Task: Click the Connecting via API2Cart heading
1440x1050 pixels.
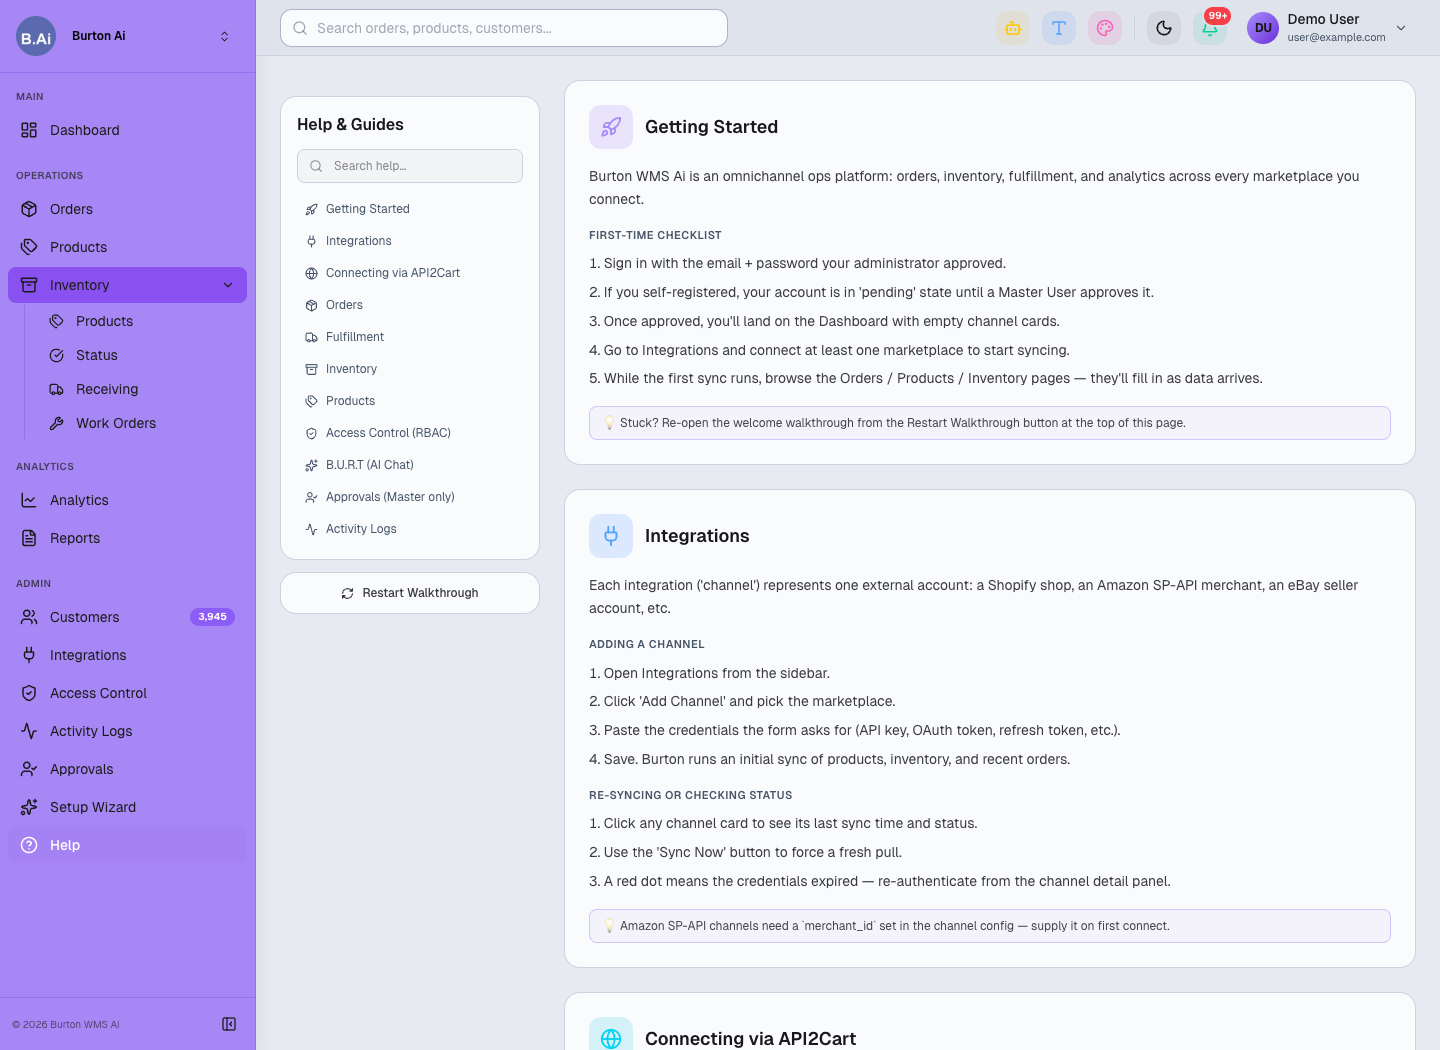Action: (x=750, y=1038)
